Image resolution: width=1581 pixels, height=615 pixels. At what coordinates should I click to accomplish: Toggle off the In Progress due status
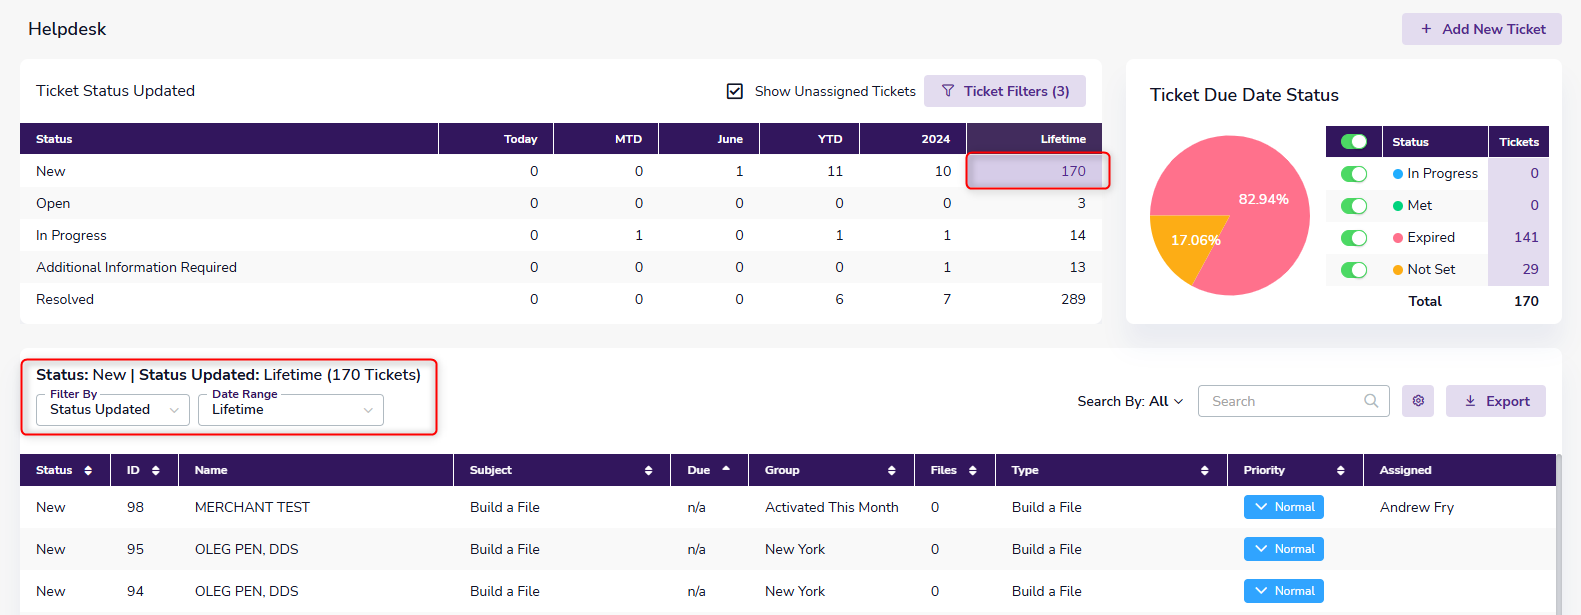point(1353,174)
